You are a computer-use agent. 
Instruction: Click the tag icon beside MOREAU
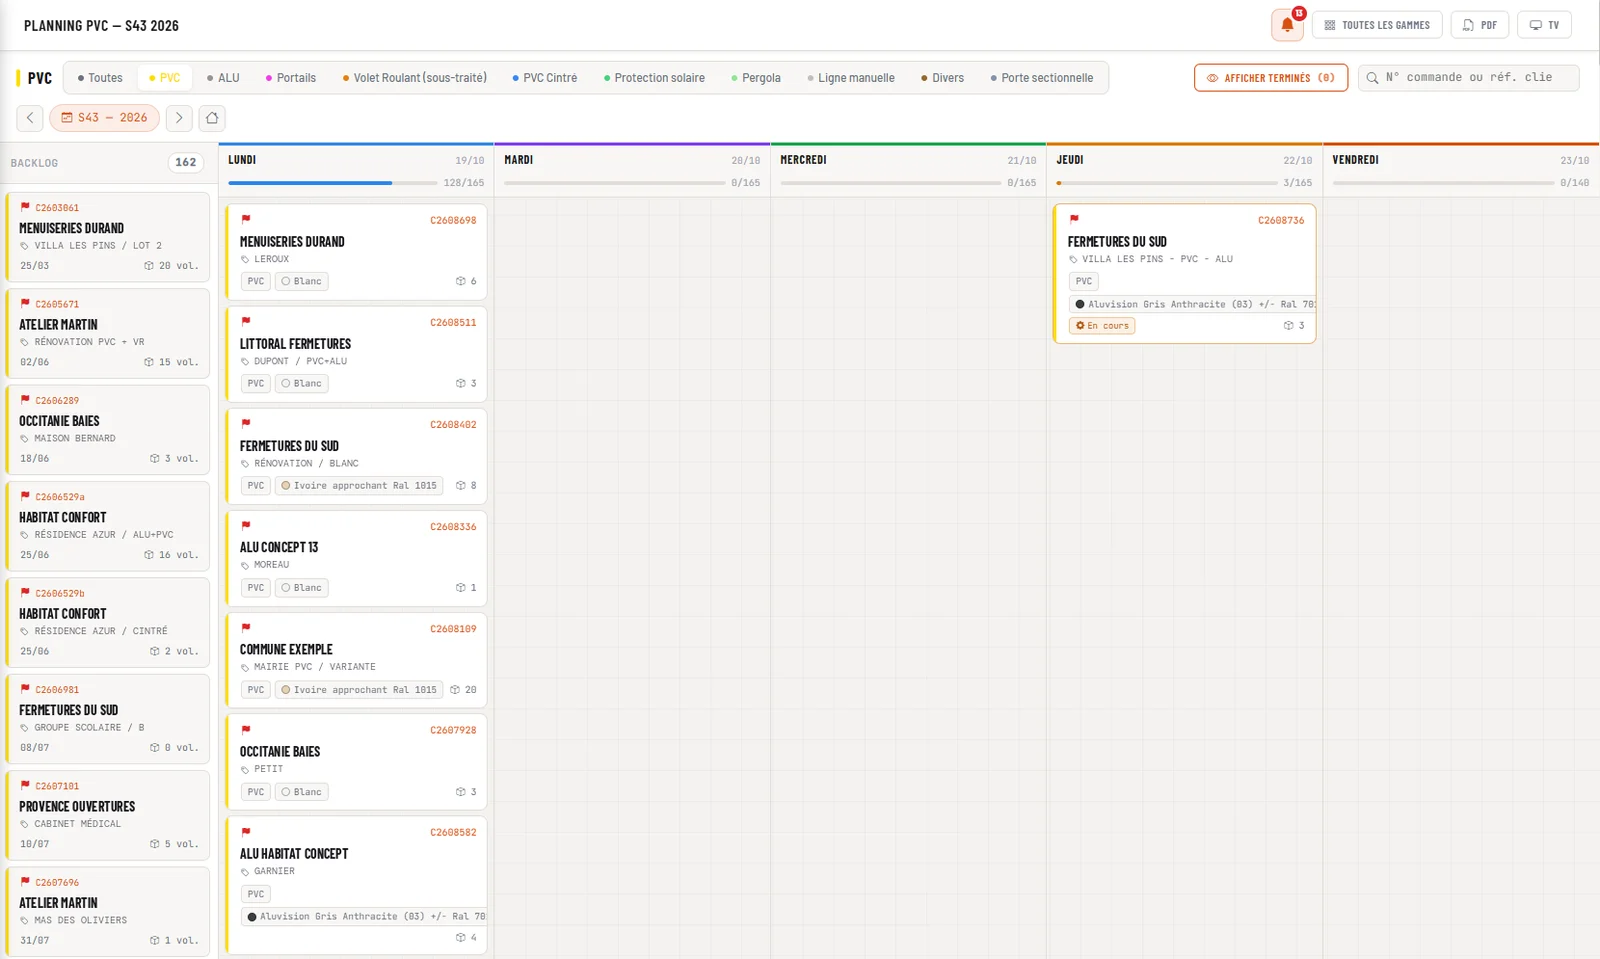245,565
